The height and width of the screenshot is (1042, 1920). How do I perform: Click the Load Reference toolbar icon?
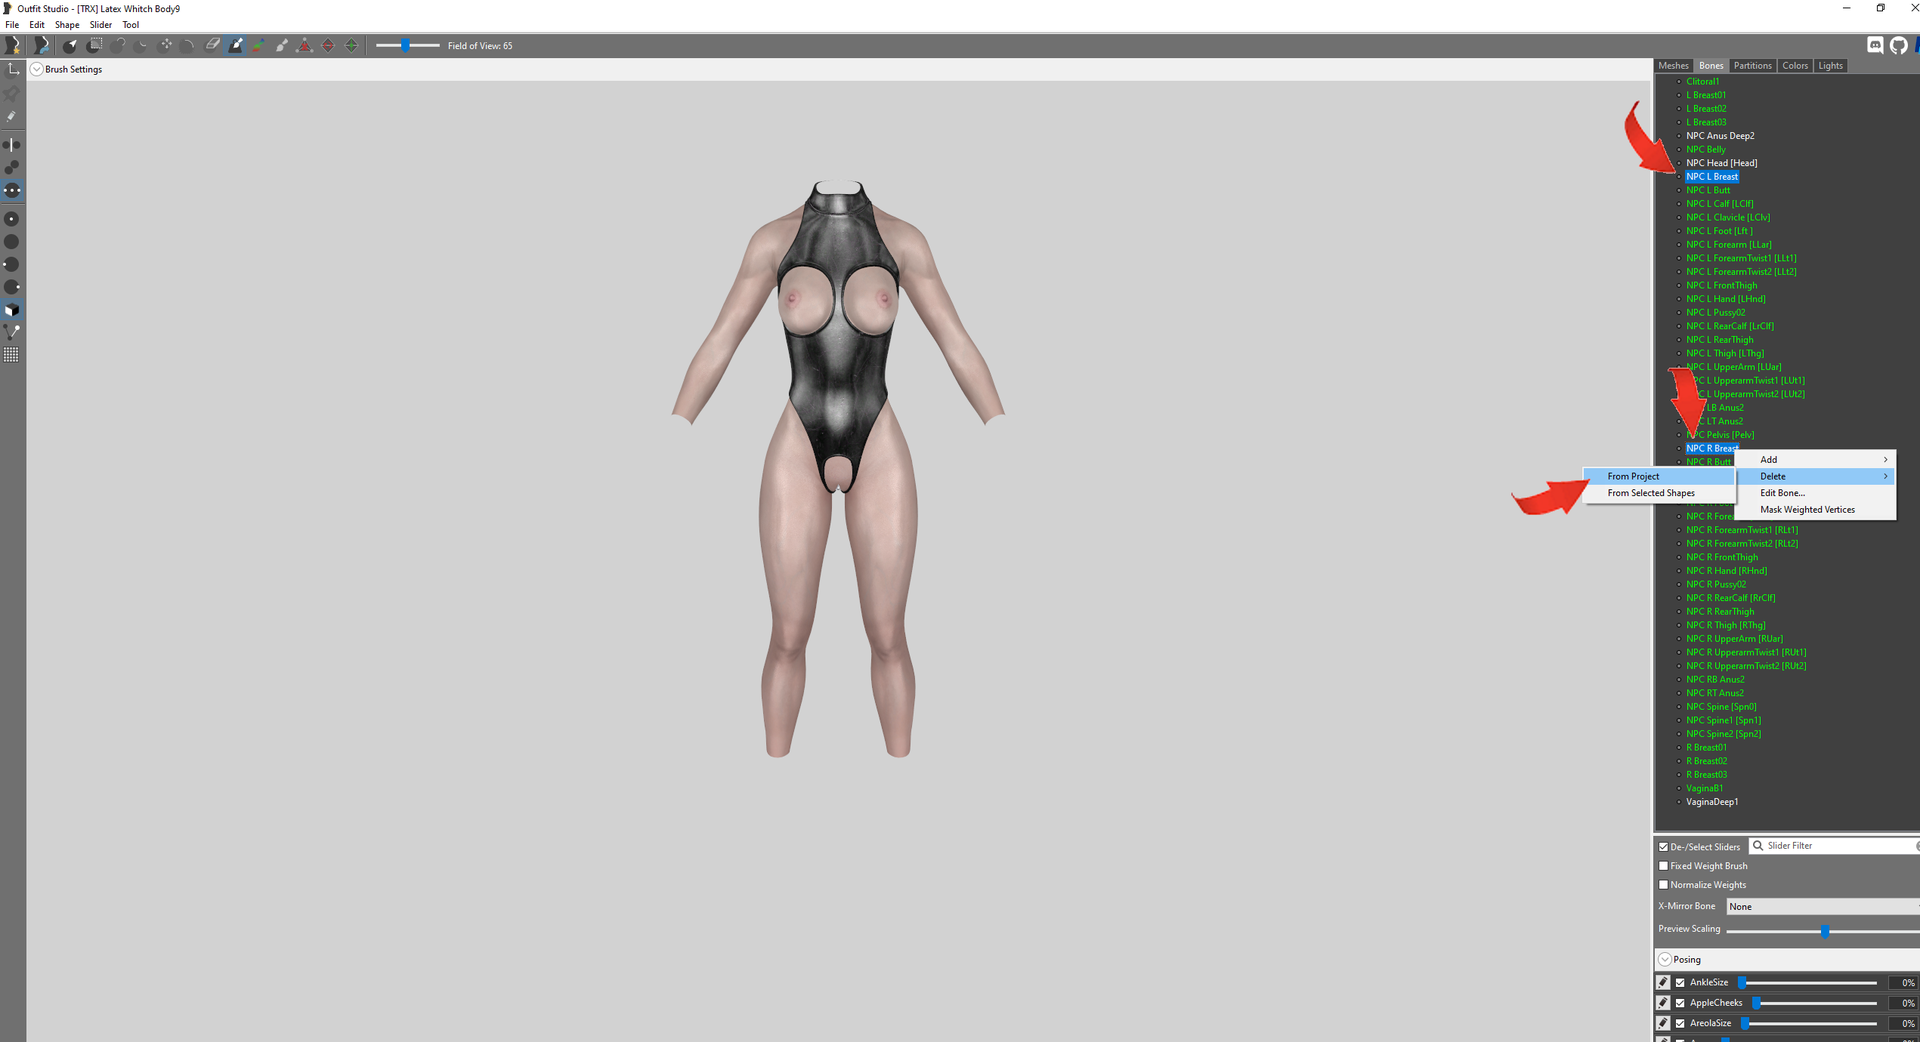(x=42, y=45)
